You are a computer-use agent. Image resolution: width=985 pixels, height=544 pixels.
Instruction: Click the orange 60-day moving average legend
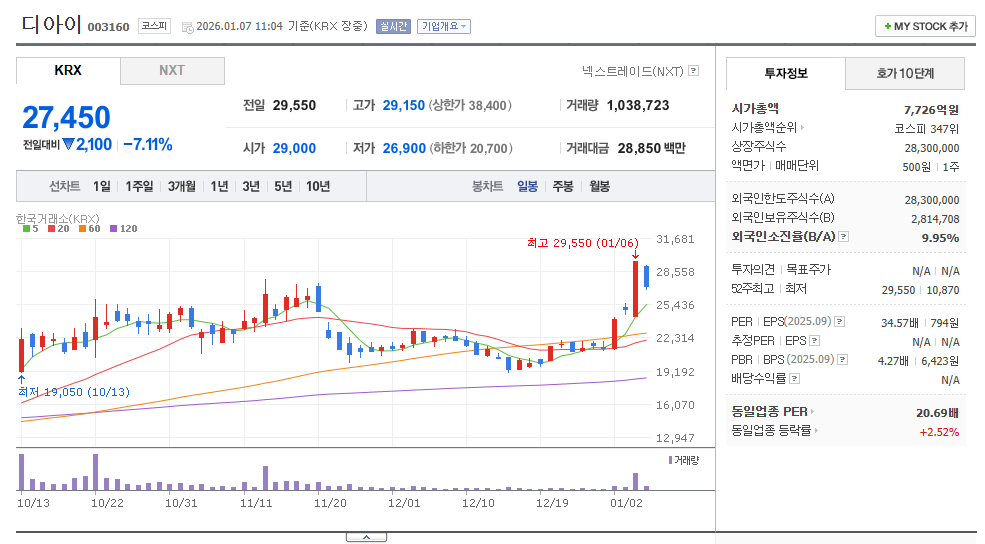pyautogui.click(x=89, y=229)
